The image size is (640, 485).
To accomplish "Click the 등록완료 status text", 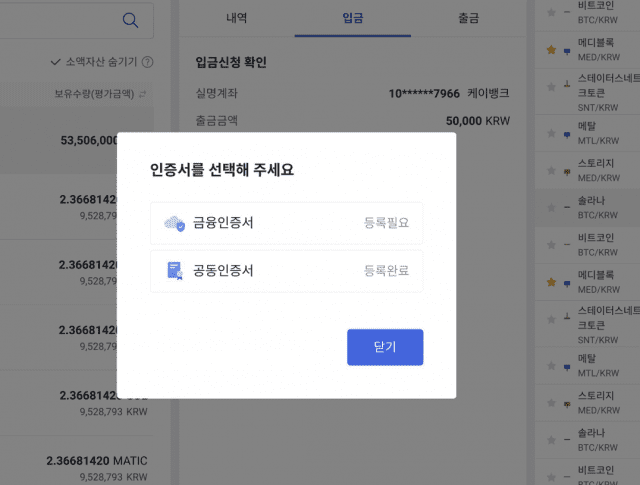I will coord(386,271).
